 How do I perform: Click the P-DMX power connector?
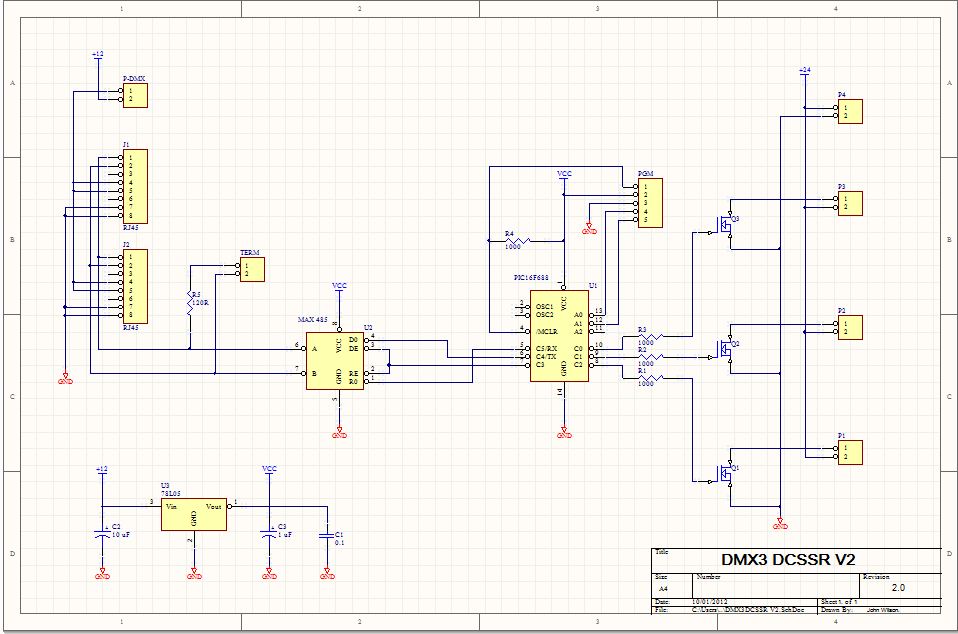pos(134,95)
